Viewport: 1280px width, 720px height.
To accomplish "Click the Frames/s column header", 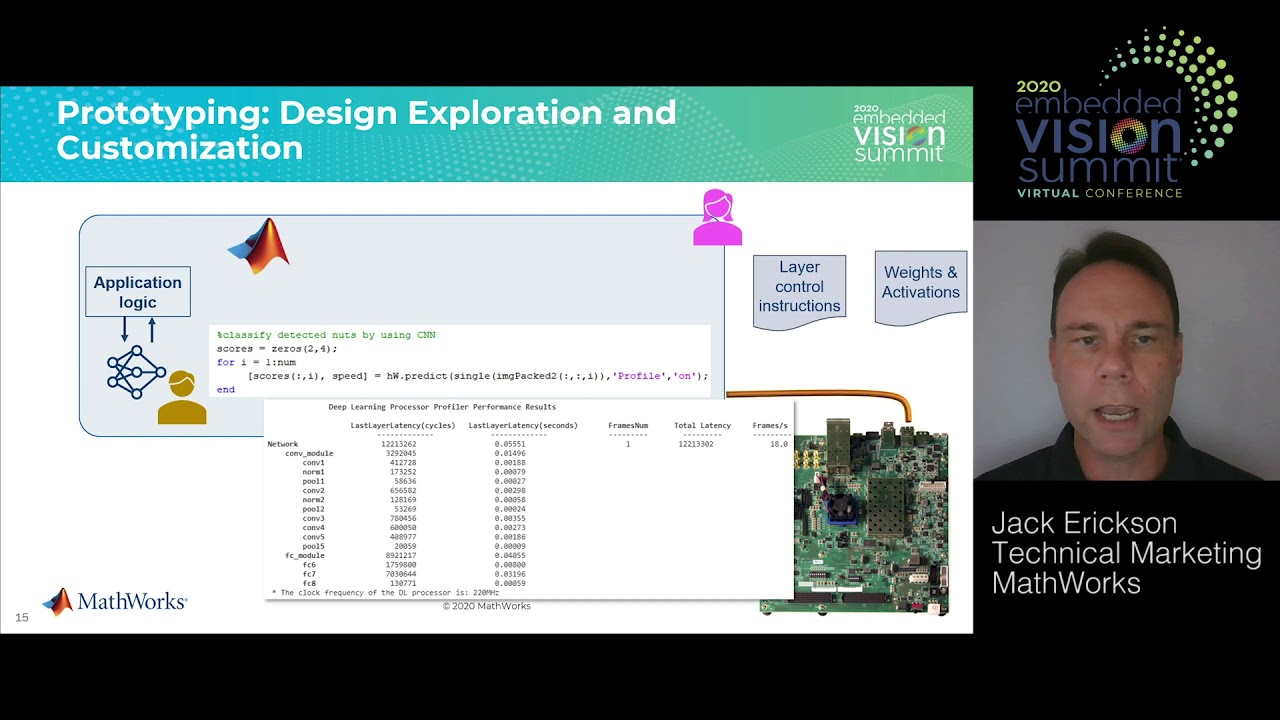I will (770, 426).
